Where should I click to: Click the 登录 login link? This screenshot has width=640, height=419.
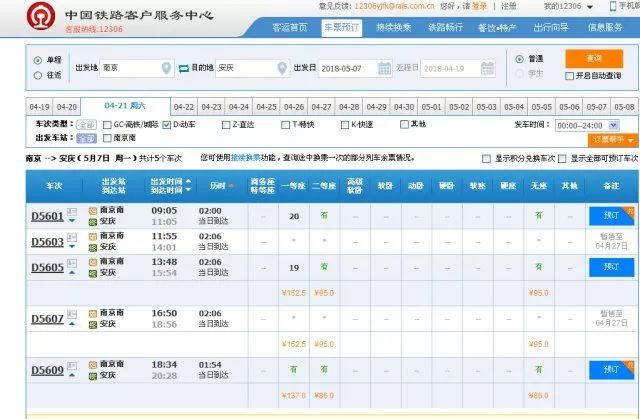[x=479, y=6]
